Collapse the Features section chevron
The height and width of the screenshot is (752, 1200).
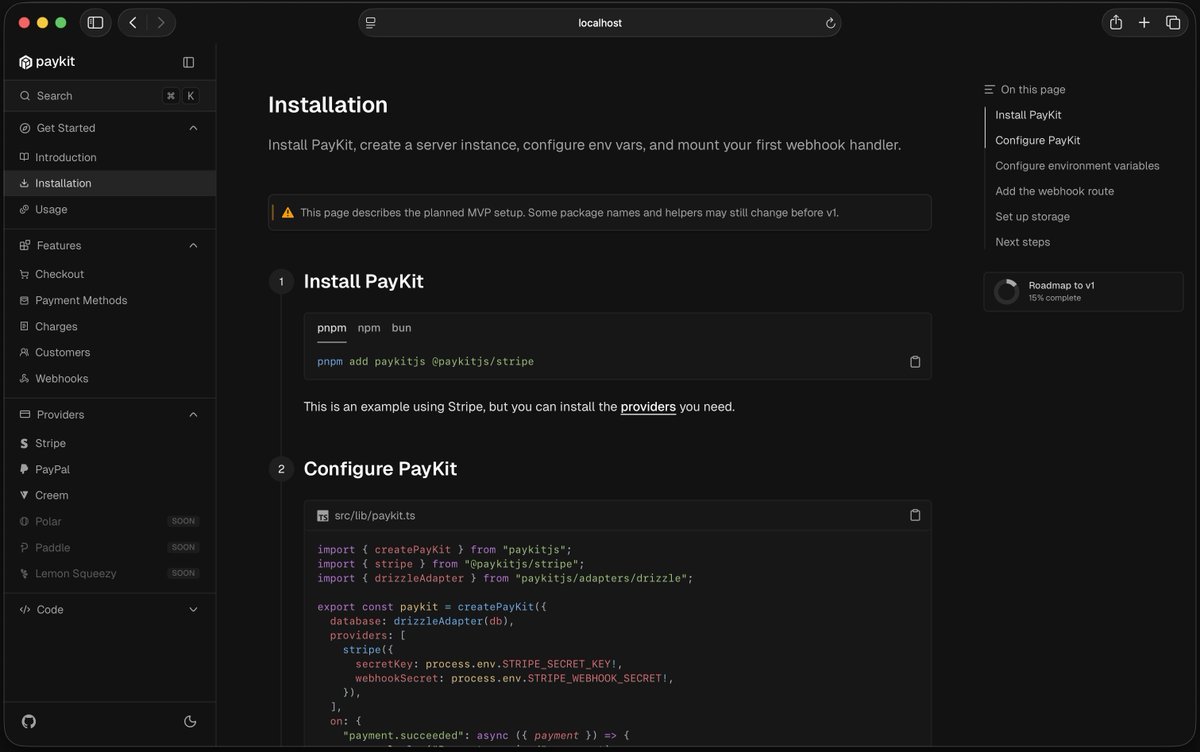193,245
